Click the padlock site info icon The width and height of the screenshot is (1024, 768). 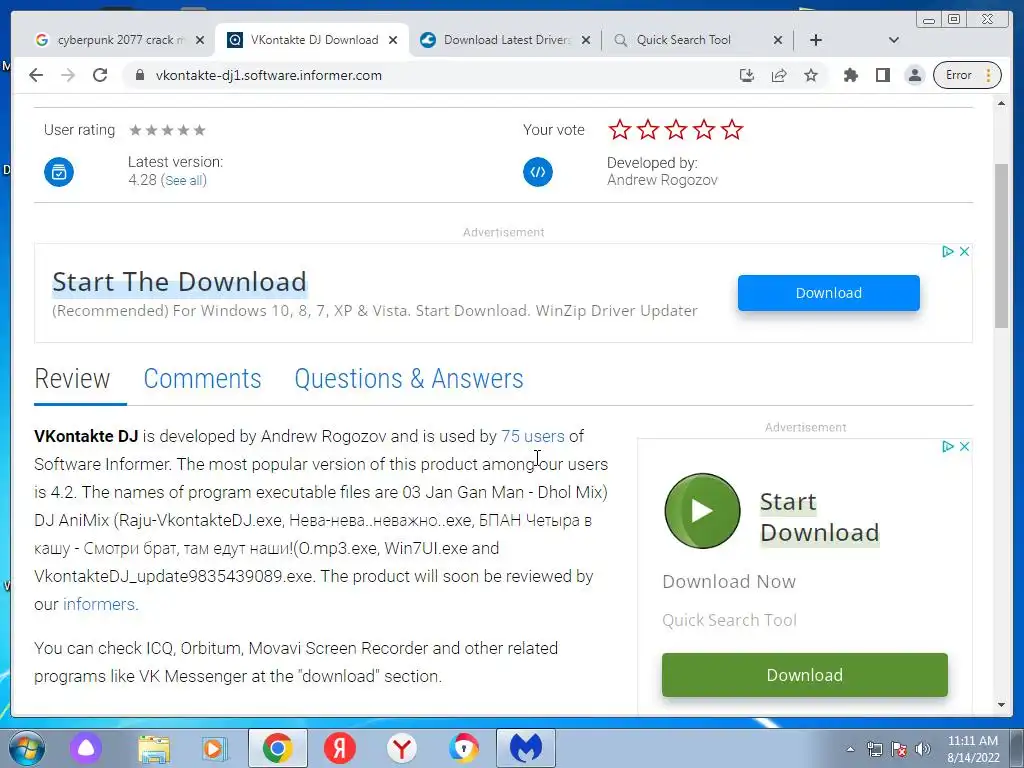click(139, 75)
